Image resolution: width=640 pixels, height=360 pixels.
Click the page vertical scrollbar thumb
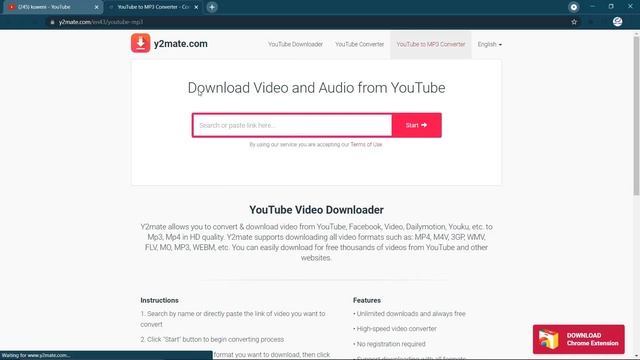click(636, 116)
